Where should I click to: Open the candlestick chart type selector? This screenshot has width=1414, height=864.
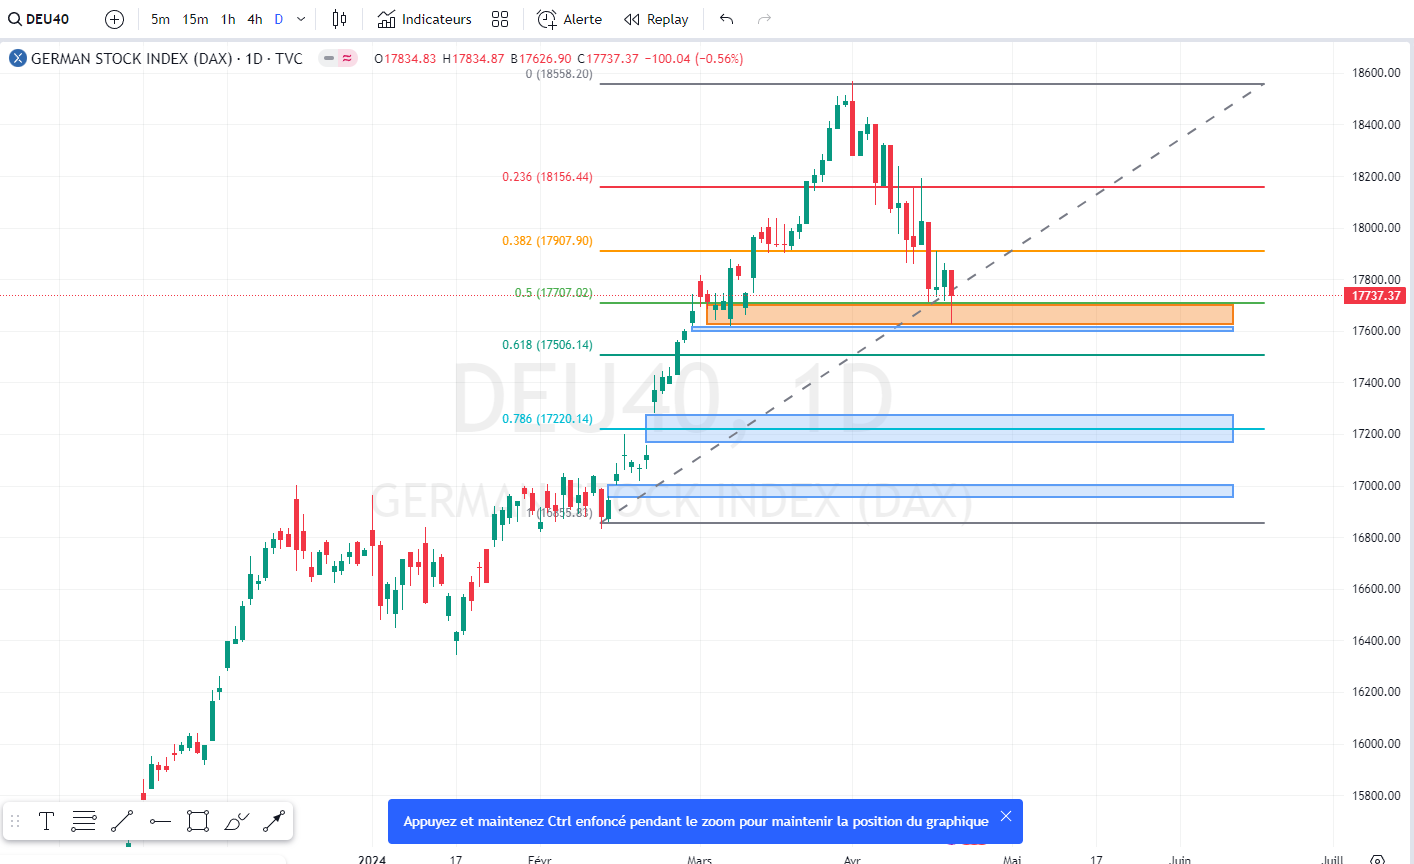tap(339, 19)
